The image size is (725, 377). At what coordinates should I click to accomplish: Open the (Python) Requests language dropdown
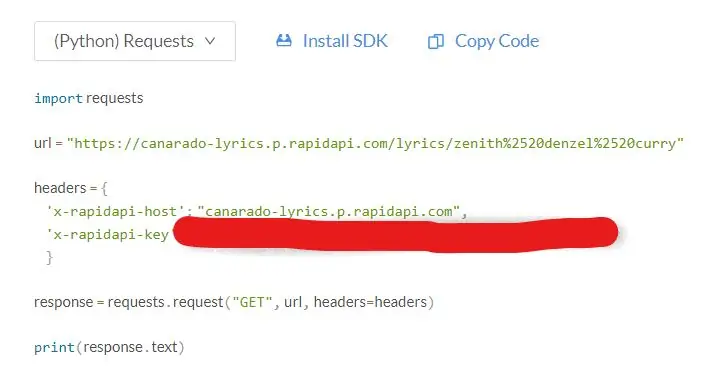click(x=135, y=41)
